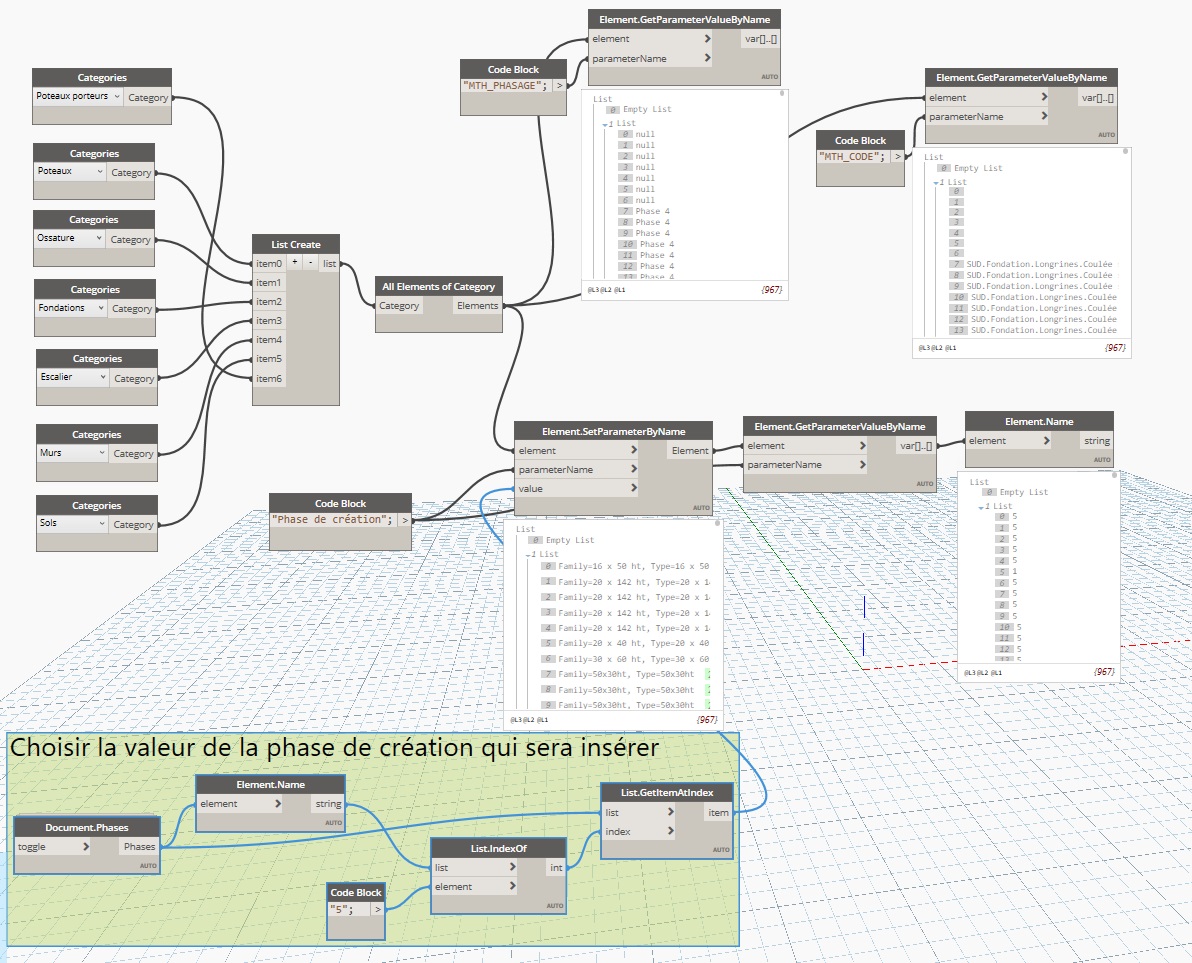Click output arrow of "MTH_CODE" Code Block
The image size is (1192, 963).
(x=898, y=157)
